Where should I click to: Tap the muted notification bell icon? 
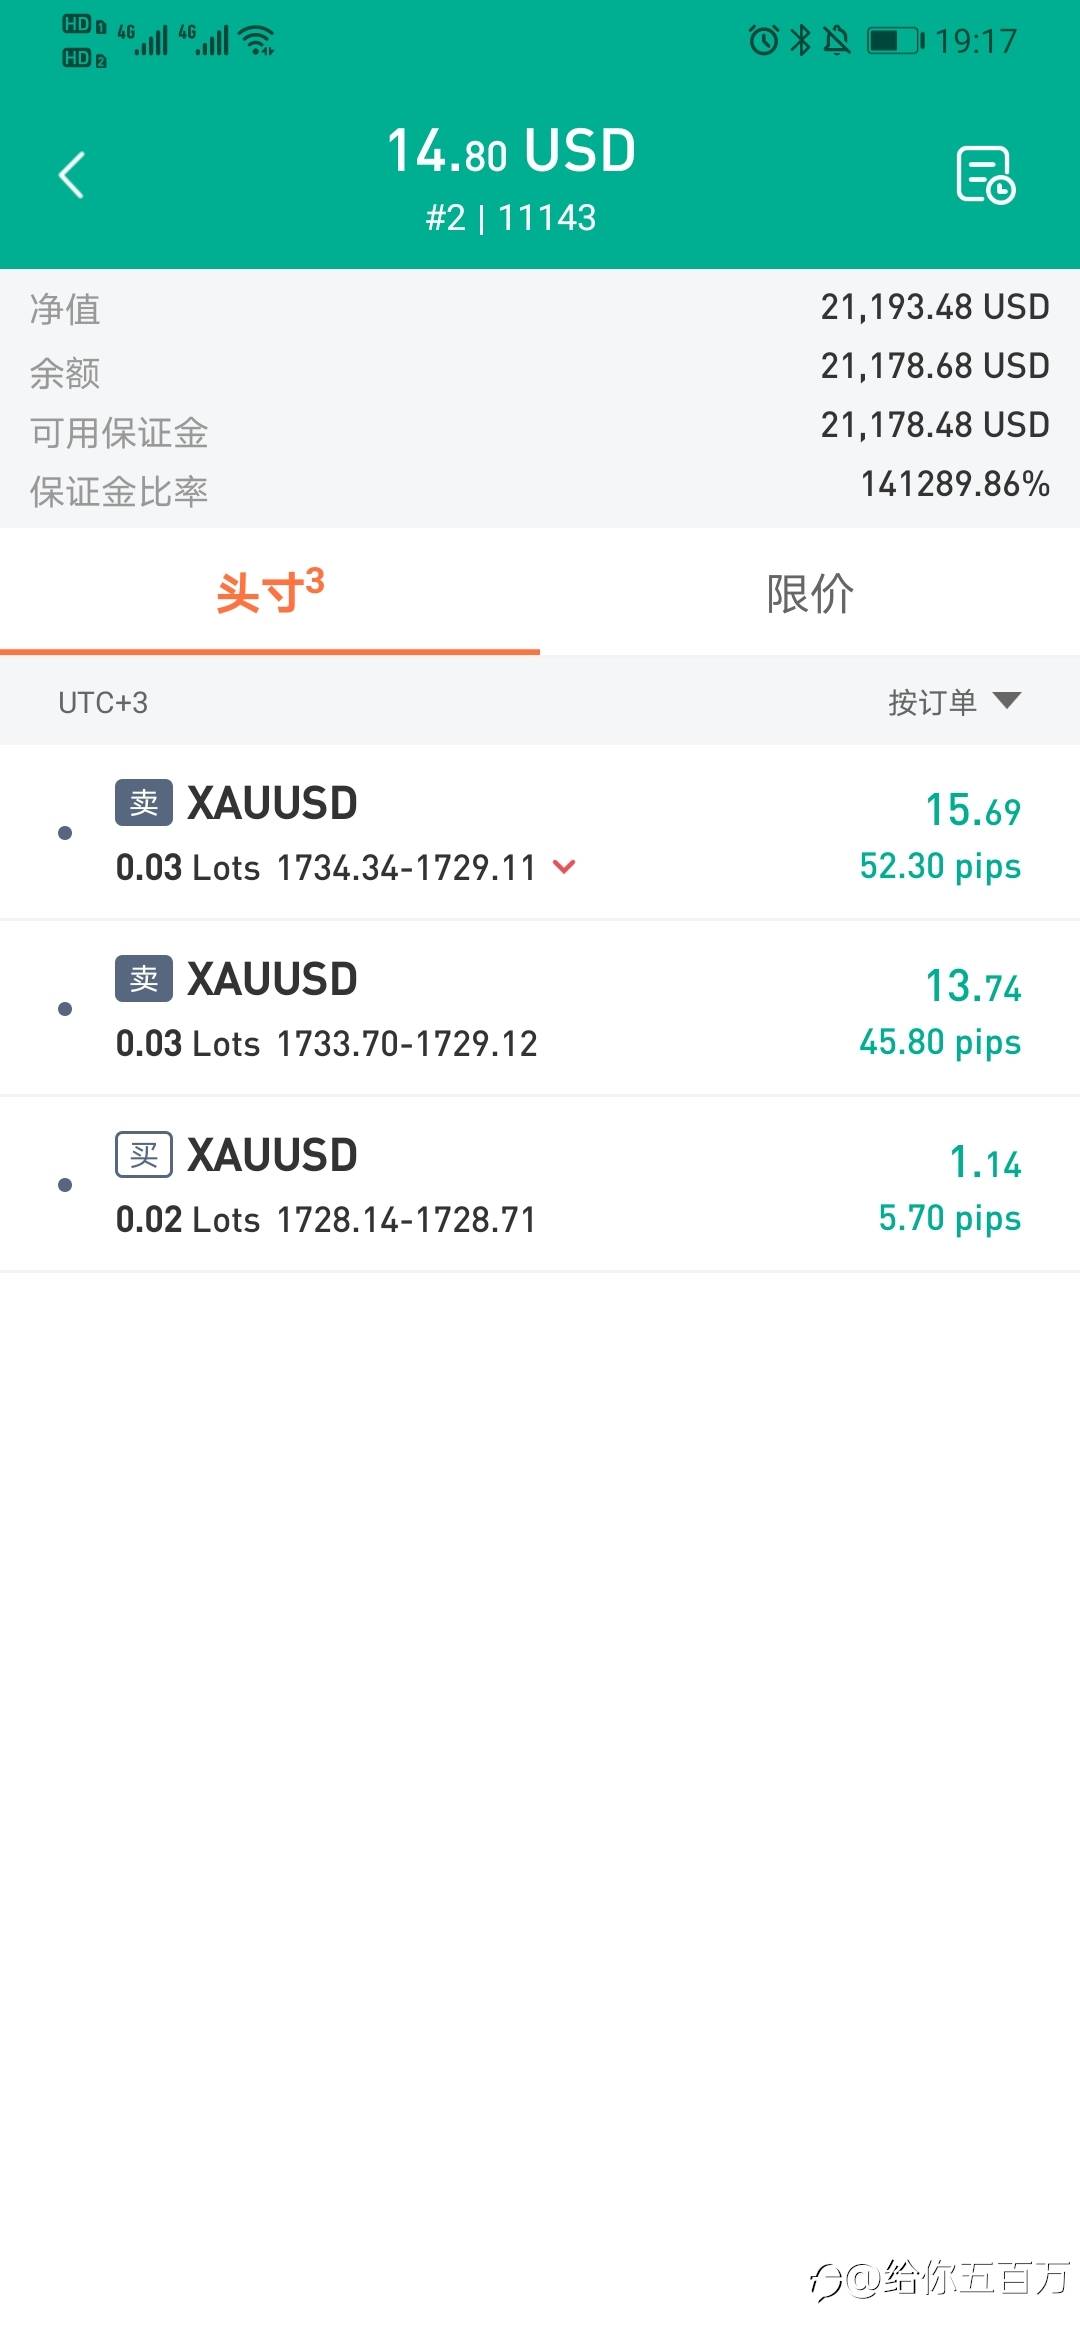coord(836,41)
